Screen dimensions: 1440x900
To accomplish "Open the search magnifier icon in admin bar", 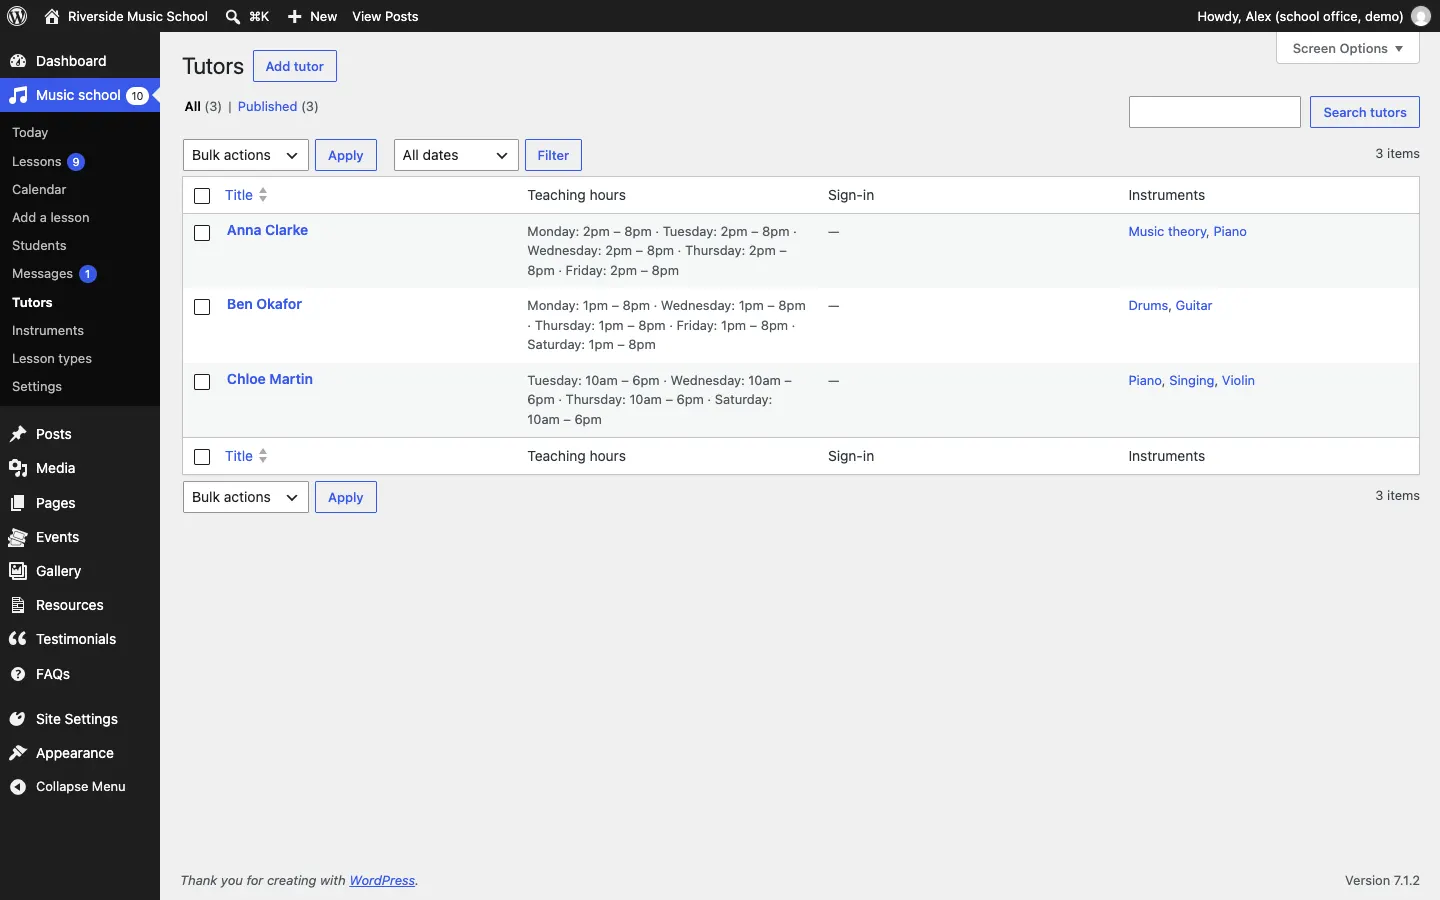I will [x=233, y=16].
